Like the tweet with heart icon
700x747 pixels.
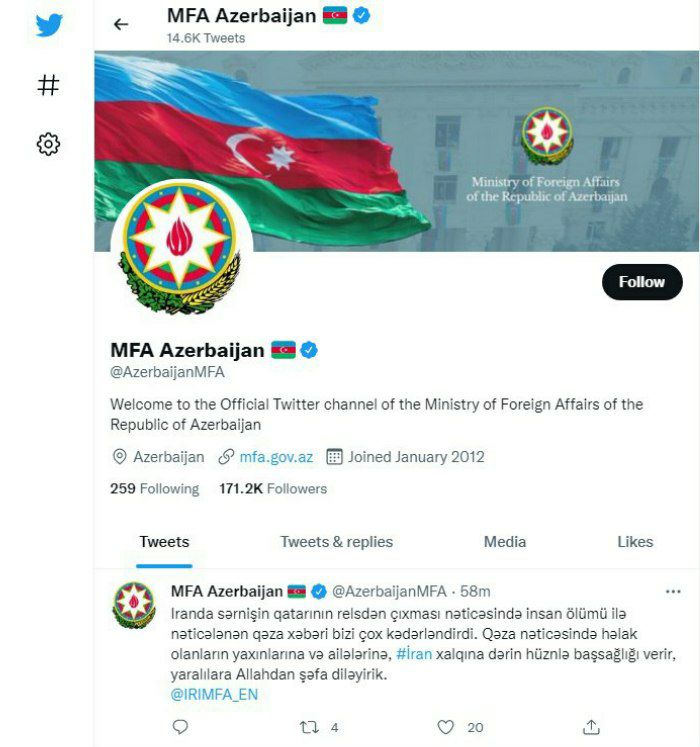click(x=446, y=727)
